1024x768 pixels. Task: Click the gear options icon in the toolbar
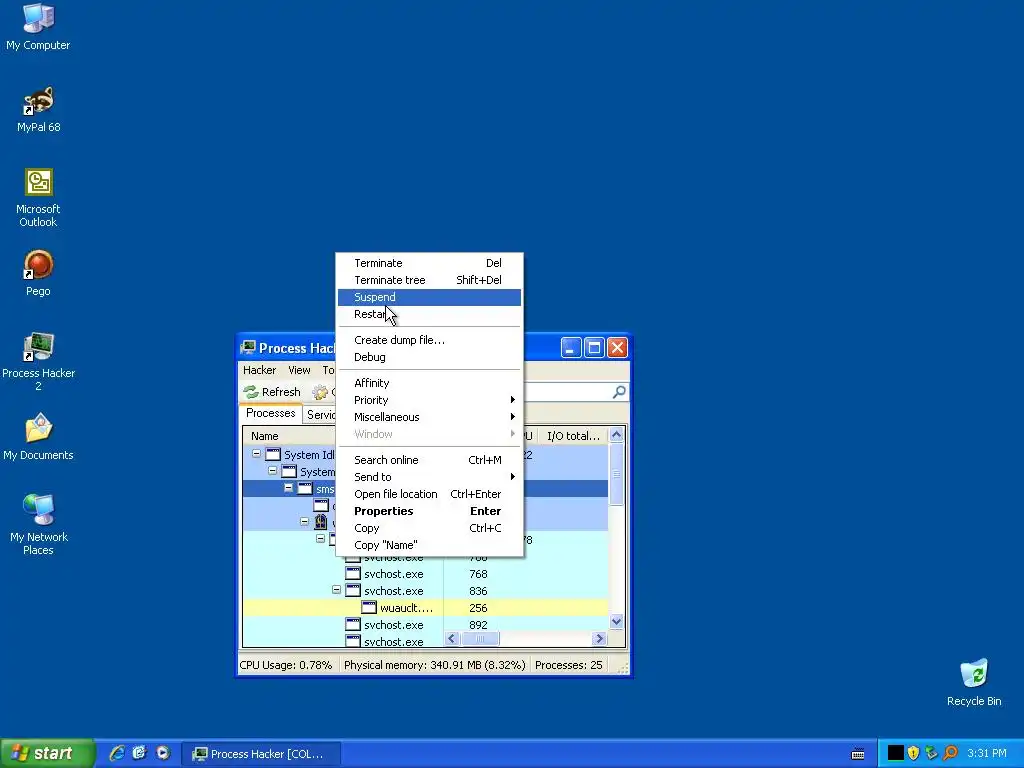(x=320, y=392)
